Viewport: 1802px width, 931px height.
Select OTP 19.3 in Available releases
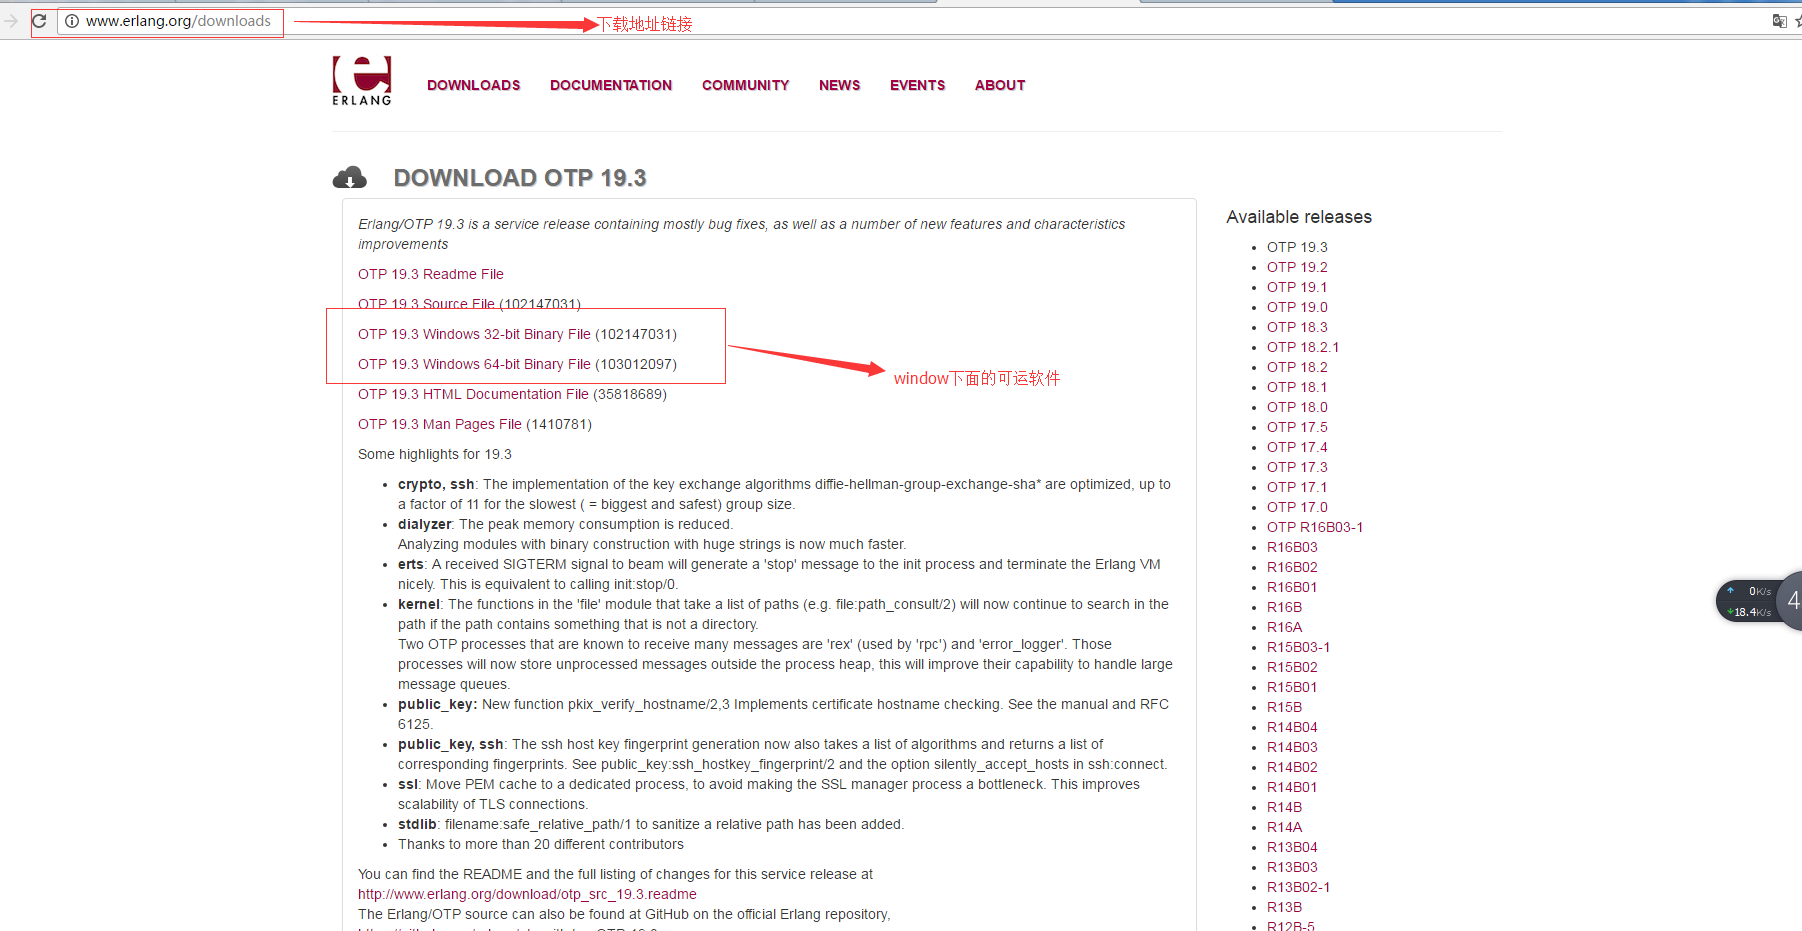pos(1297,247)
